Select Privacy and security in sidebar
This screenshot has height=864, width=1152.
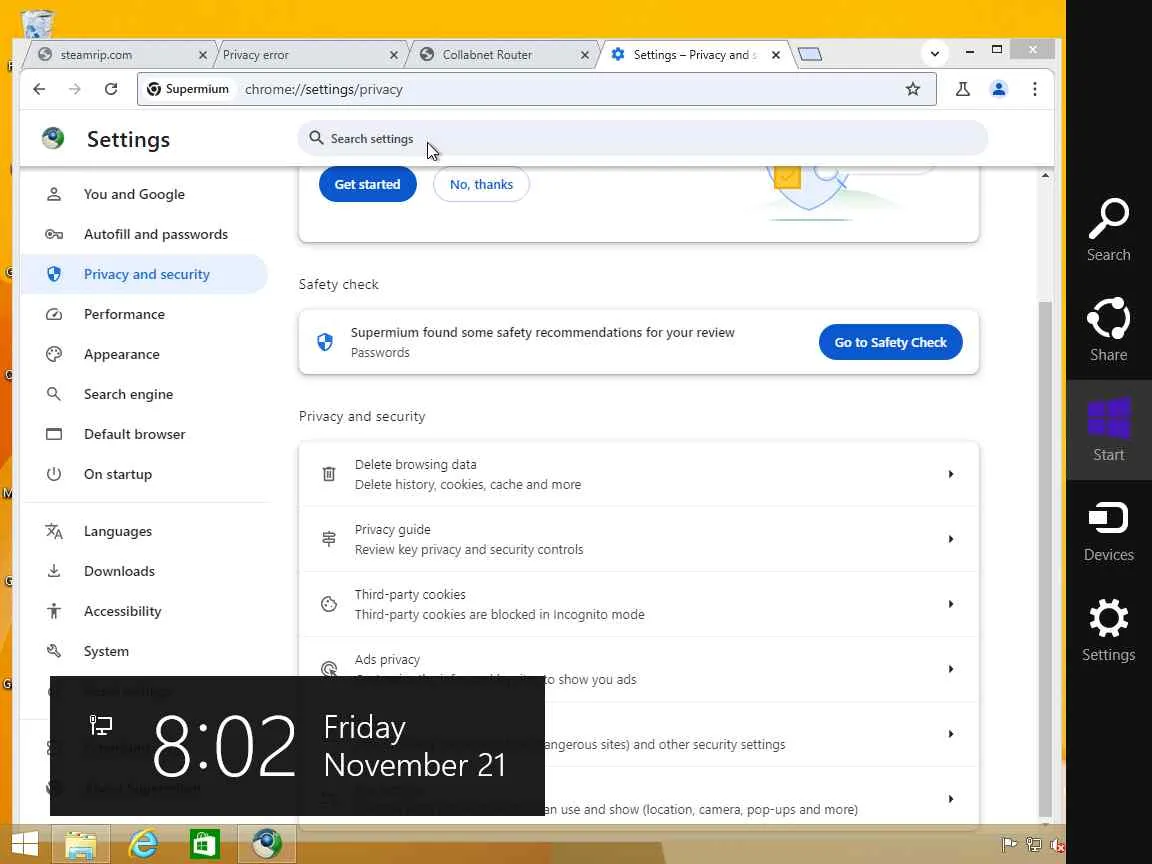143,274
